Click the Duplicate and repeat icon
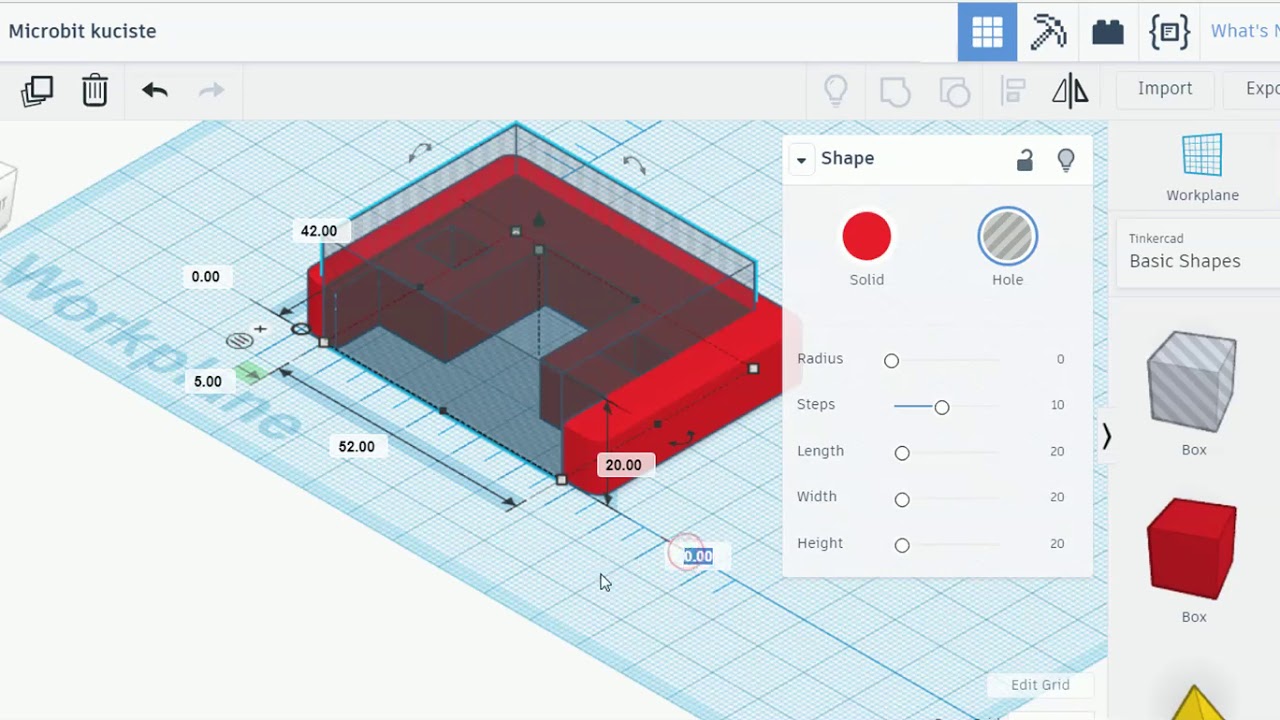The height and width of the screenshot is (720, 1280). click(37, 90)
